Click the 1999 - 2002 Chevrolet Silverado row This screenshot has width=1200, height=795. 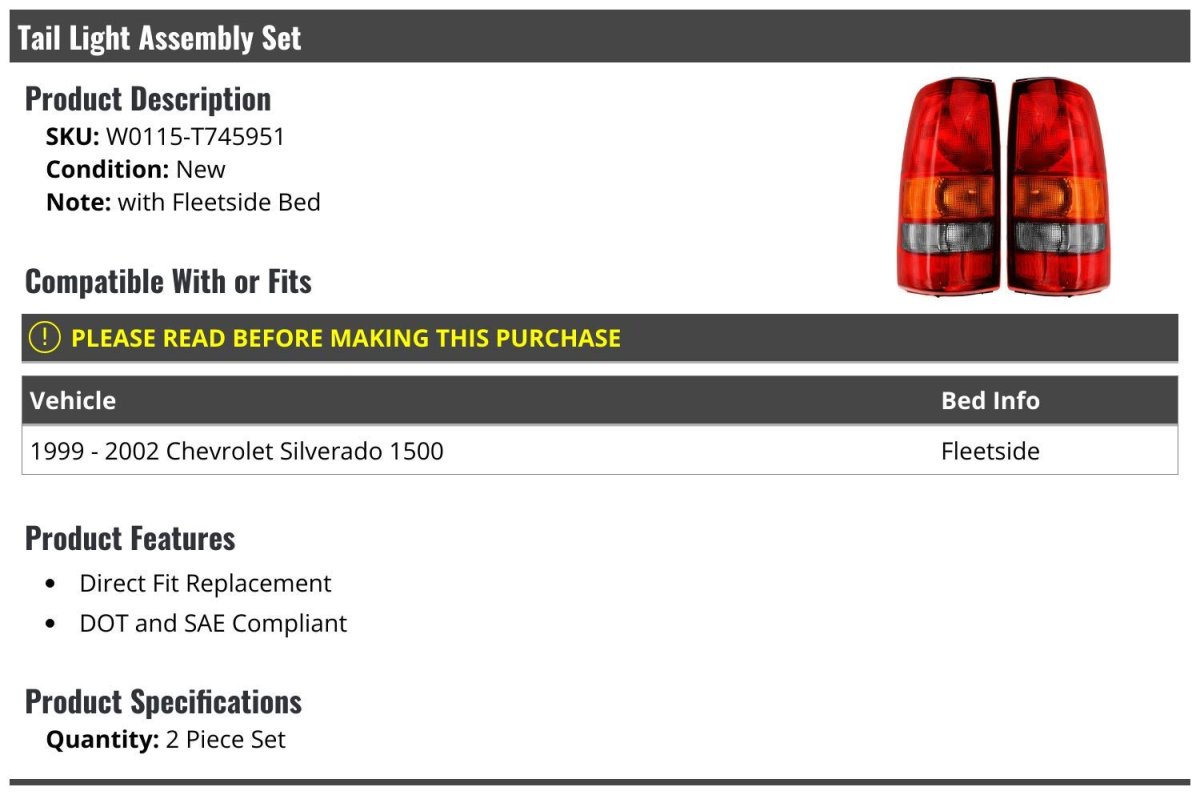[x=600, y=451]
